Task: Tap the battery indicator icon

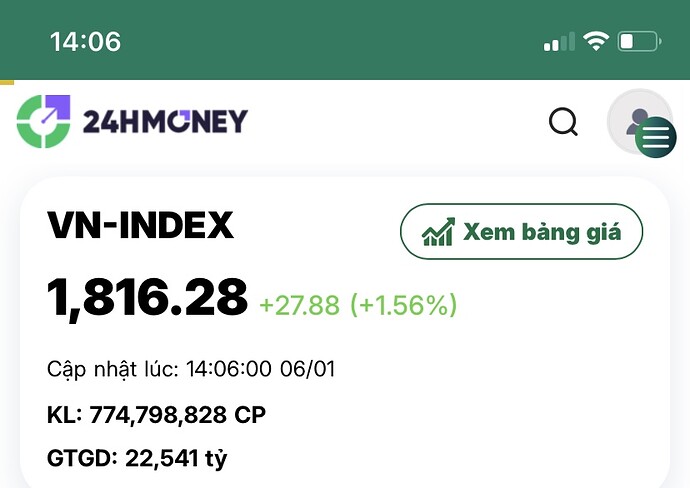Action: 639,42
